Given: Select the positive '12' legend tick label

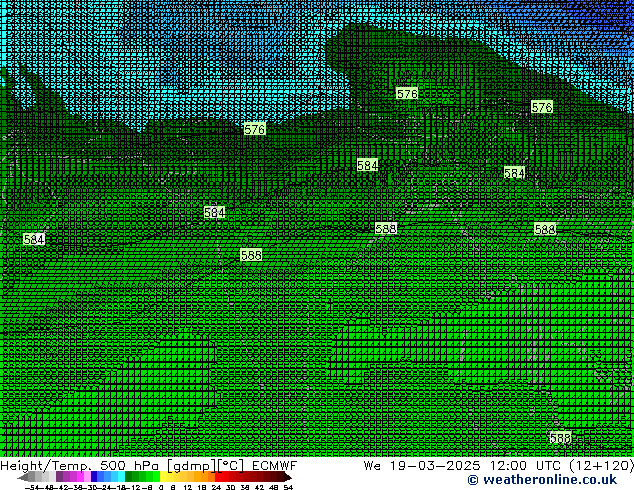Looking at the screenshot, I should [x=188, y=487].
